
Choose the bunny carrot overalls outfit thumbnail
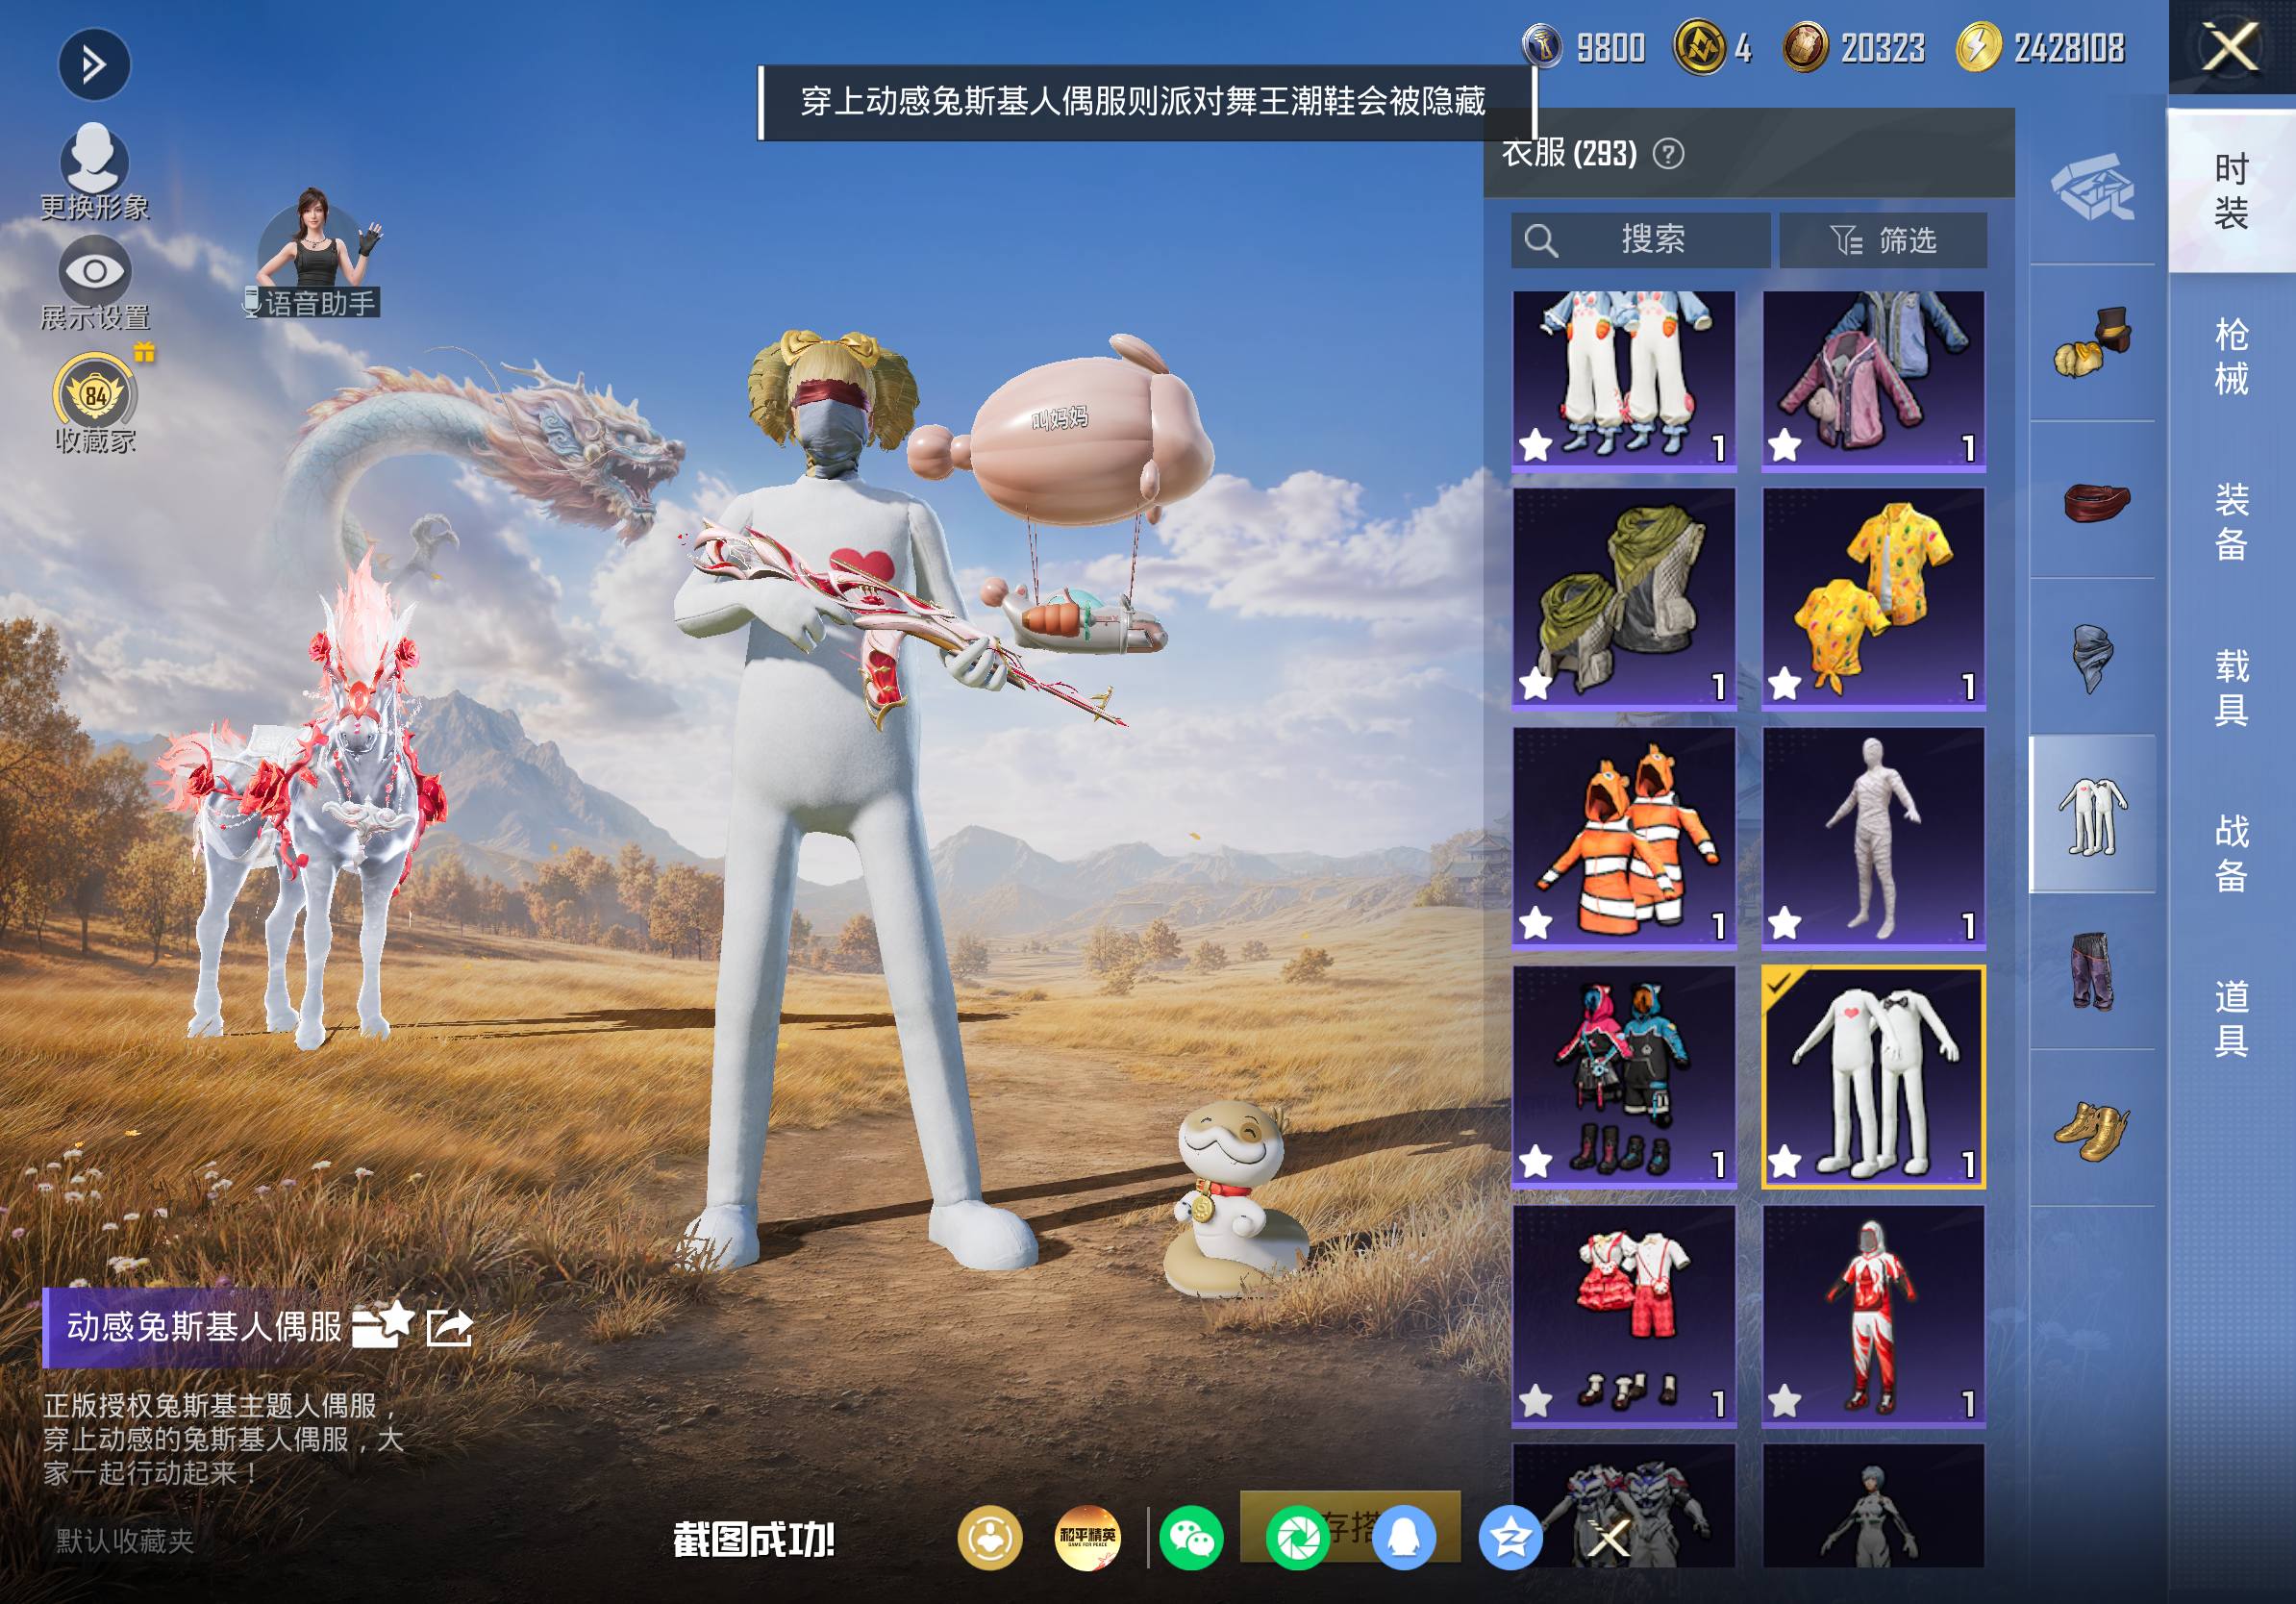[1624, 380]
